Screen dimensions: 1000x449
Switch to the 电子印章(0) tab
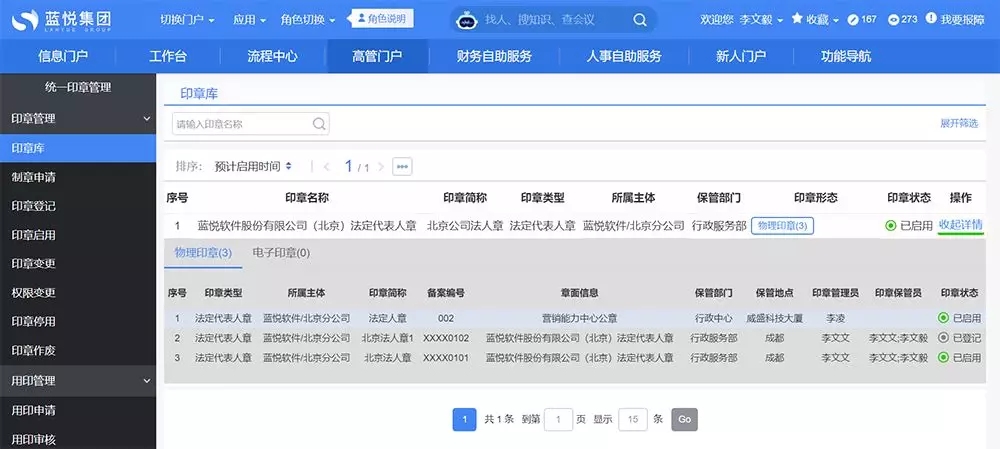(281, 253)
